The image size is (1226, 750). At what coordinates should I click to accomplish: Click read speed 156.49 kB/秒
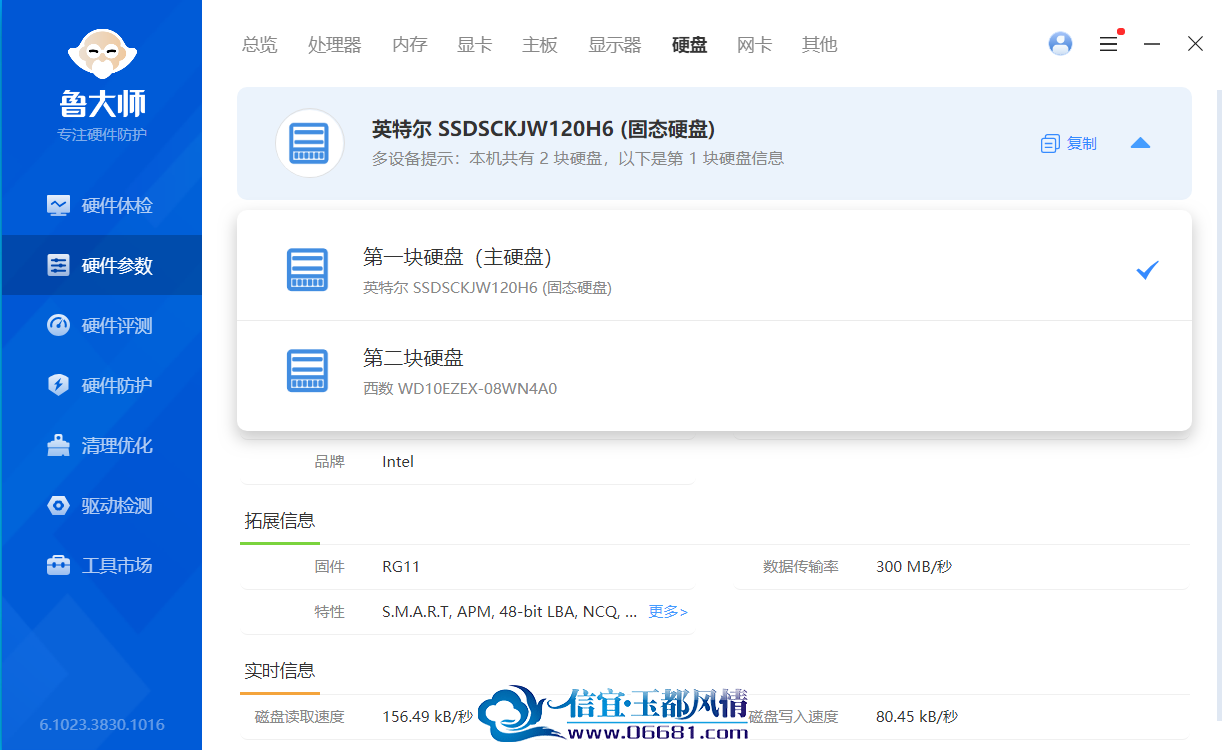coord(427,717)
